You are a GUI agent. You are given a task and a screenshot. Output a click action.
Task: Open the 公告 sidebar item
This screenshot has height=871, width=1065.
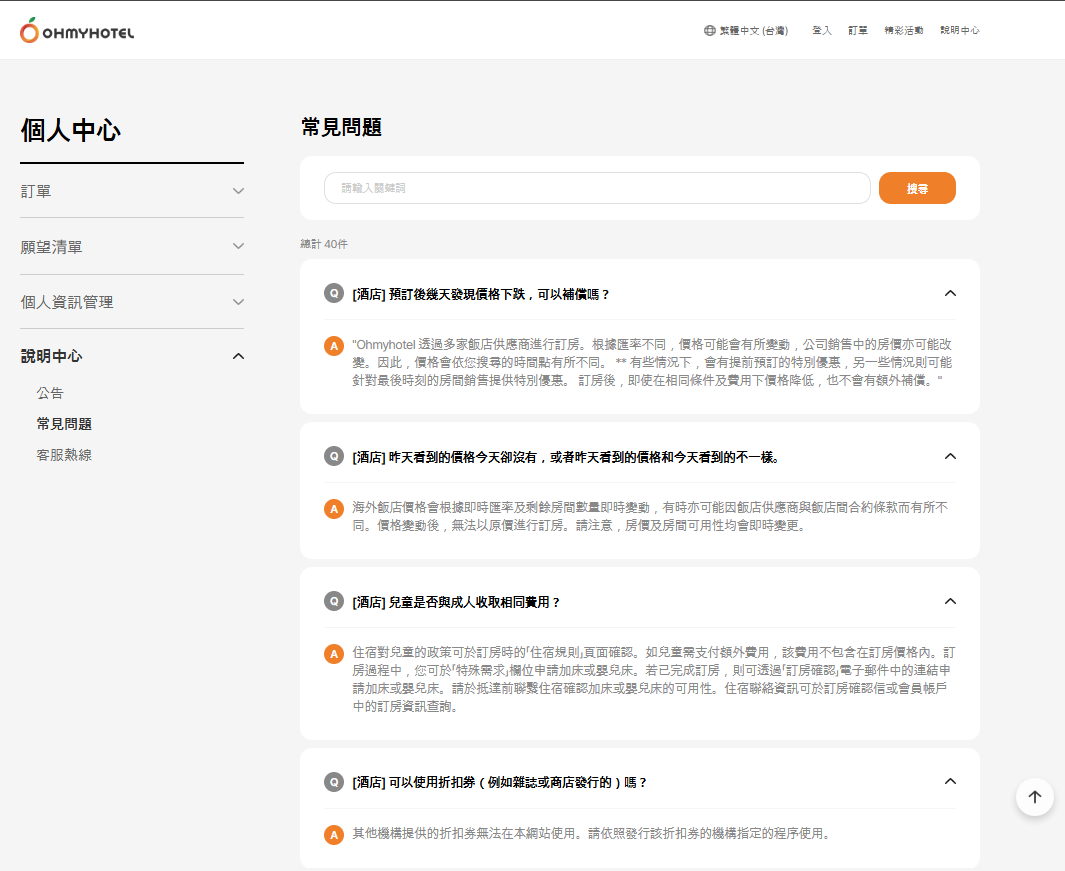coord(50,393)
